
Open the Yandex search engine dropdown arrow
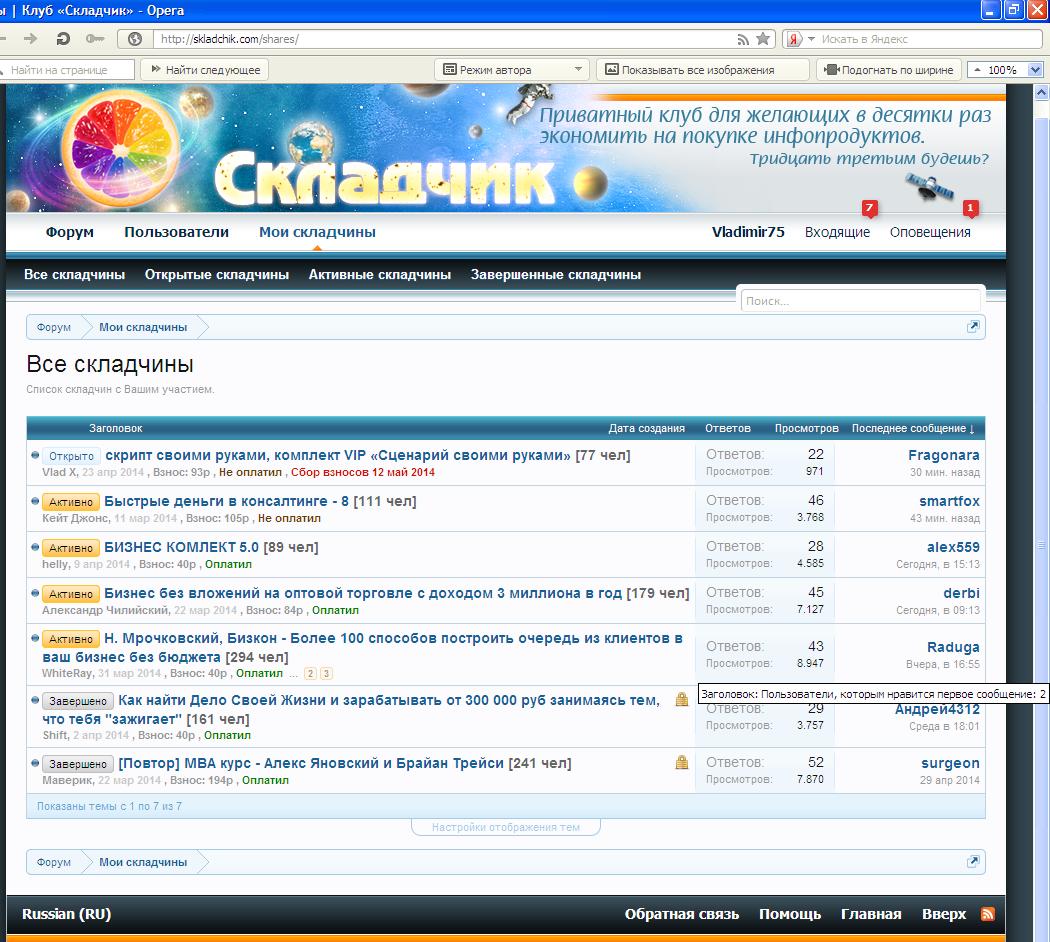coord(811,39)
